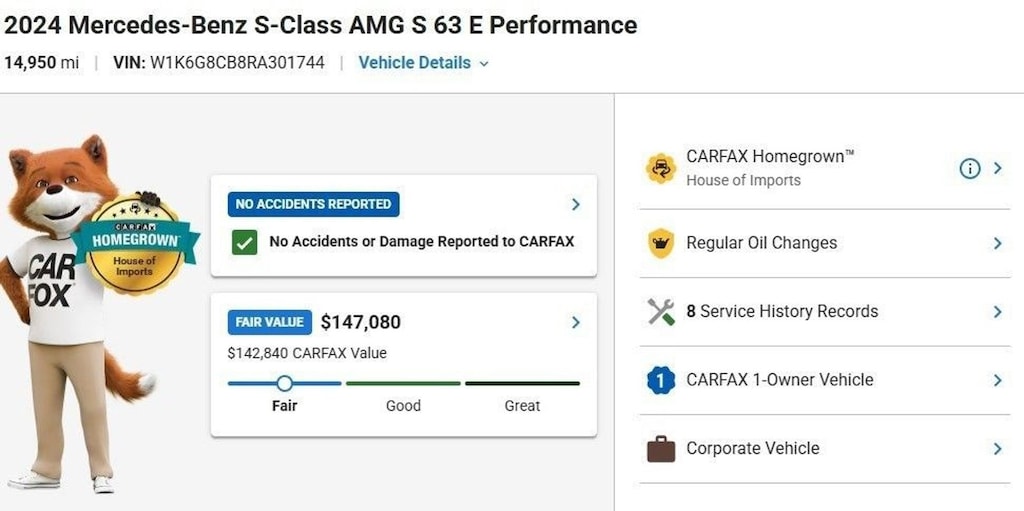Click the CARFAX fox mascot image
This screenshot has height=511, width=1024.
75,314
